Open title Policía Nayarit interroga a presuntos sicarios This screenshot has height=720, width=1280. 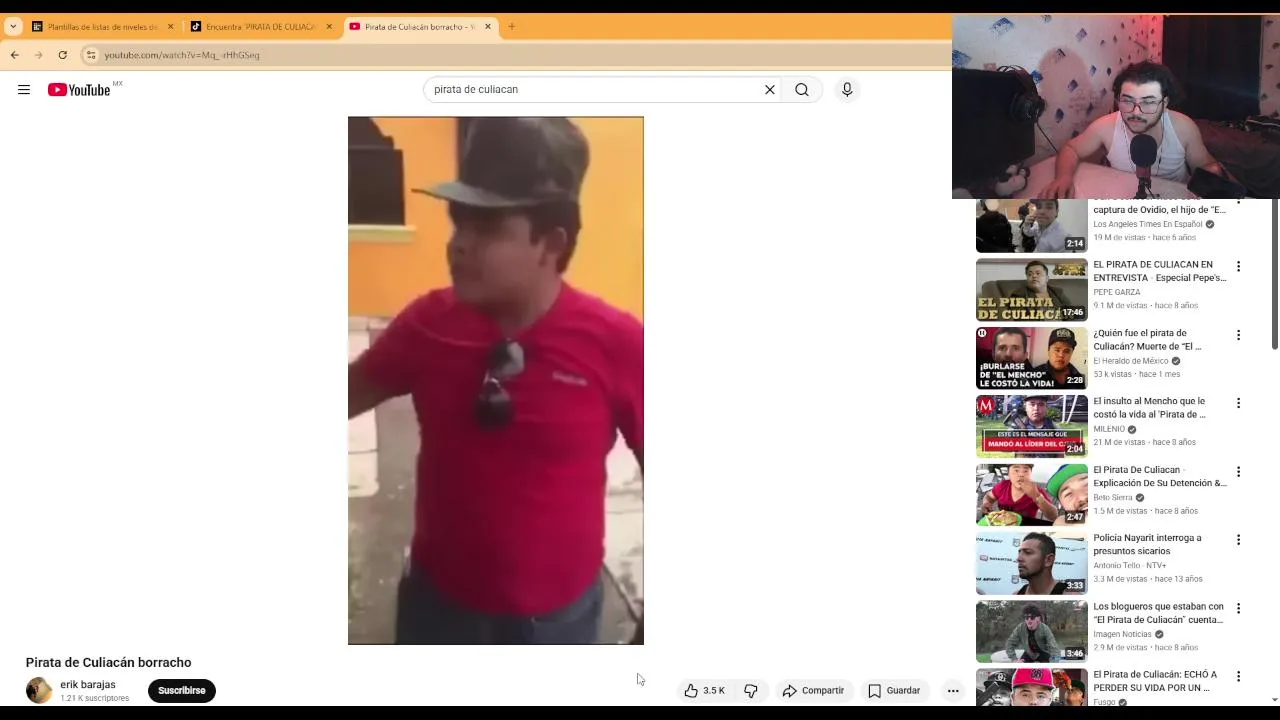point(1147,545)
